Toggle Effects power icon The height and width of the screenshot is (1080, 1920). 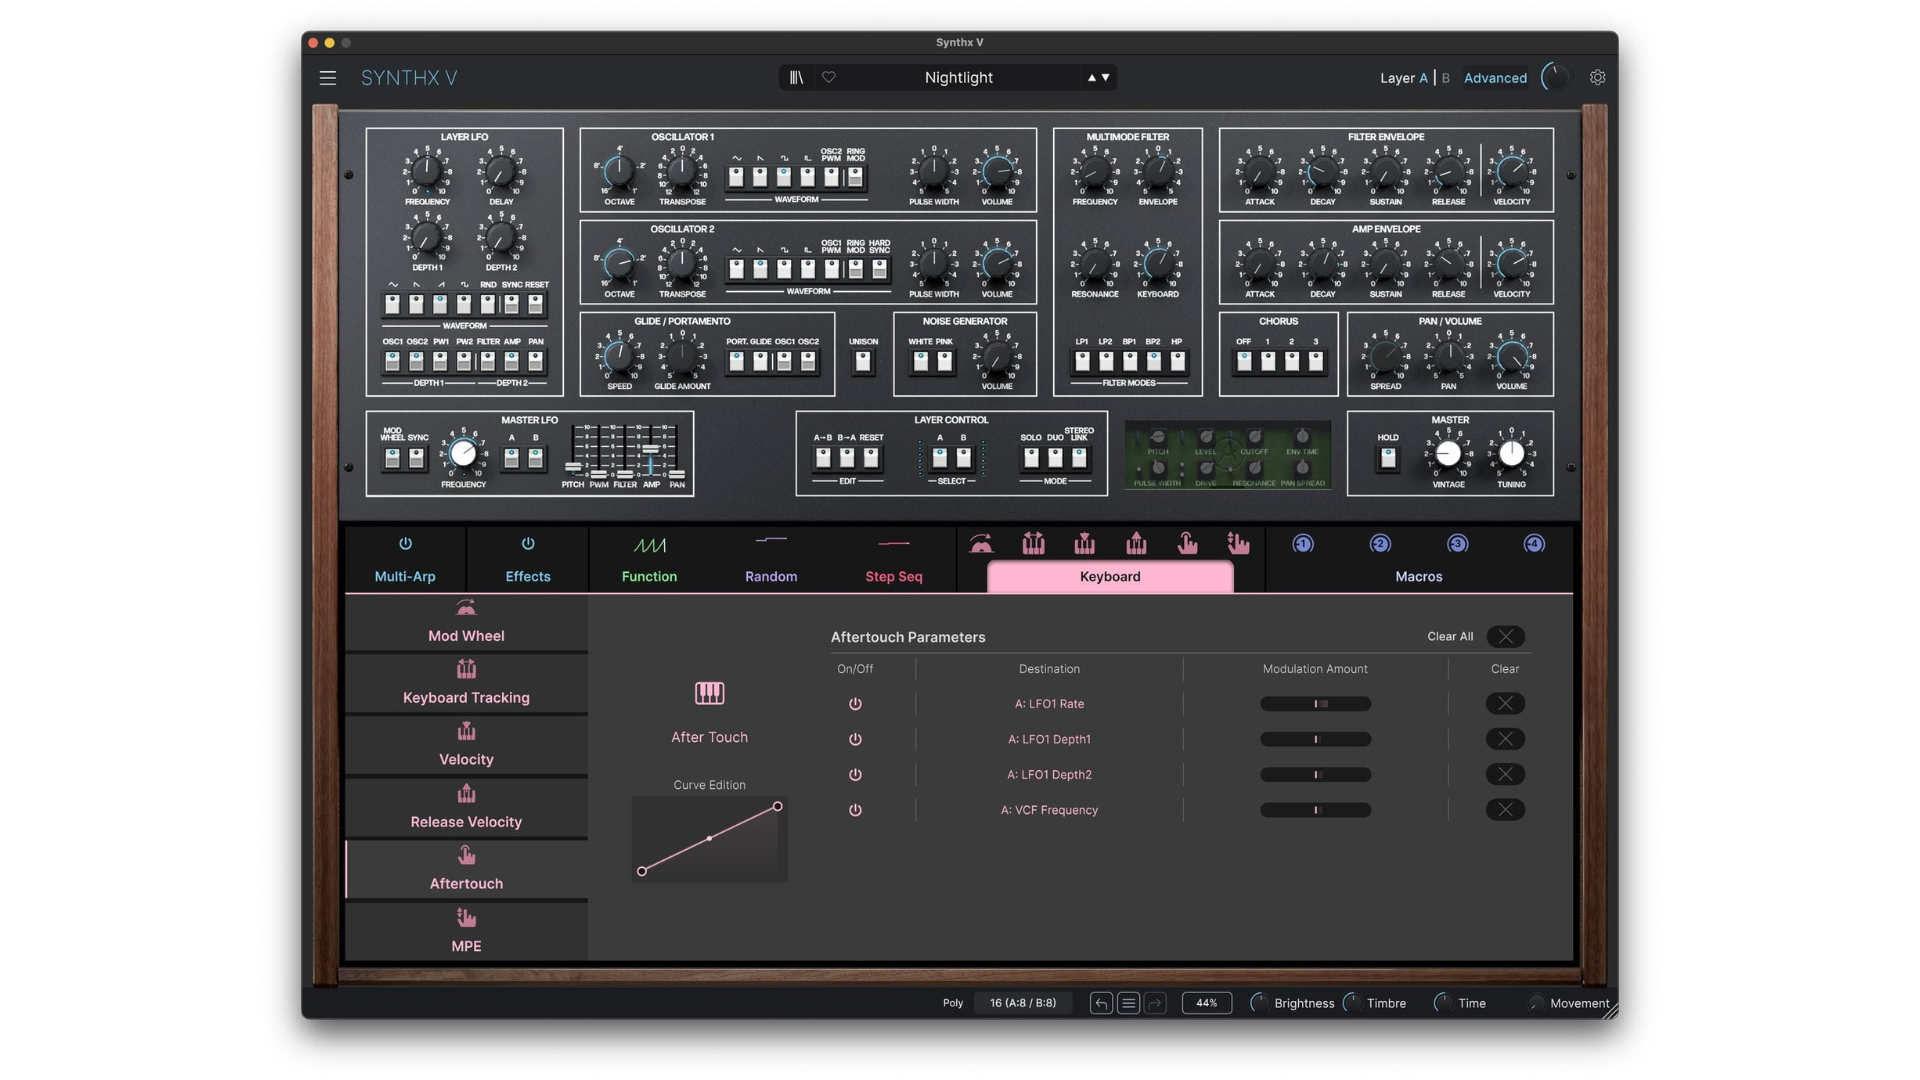(528, 544)
